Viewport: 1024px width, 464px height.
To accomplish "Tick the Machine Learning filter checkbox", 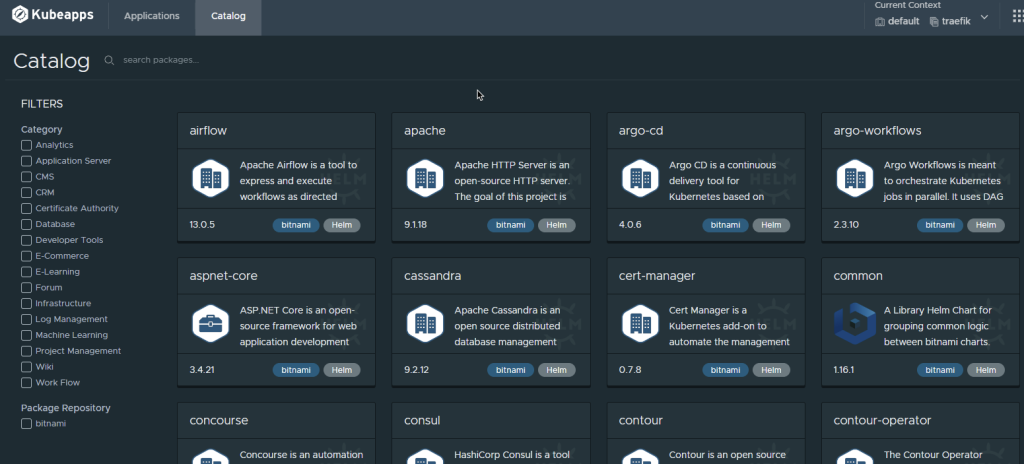I will pos(27,335).
